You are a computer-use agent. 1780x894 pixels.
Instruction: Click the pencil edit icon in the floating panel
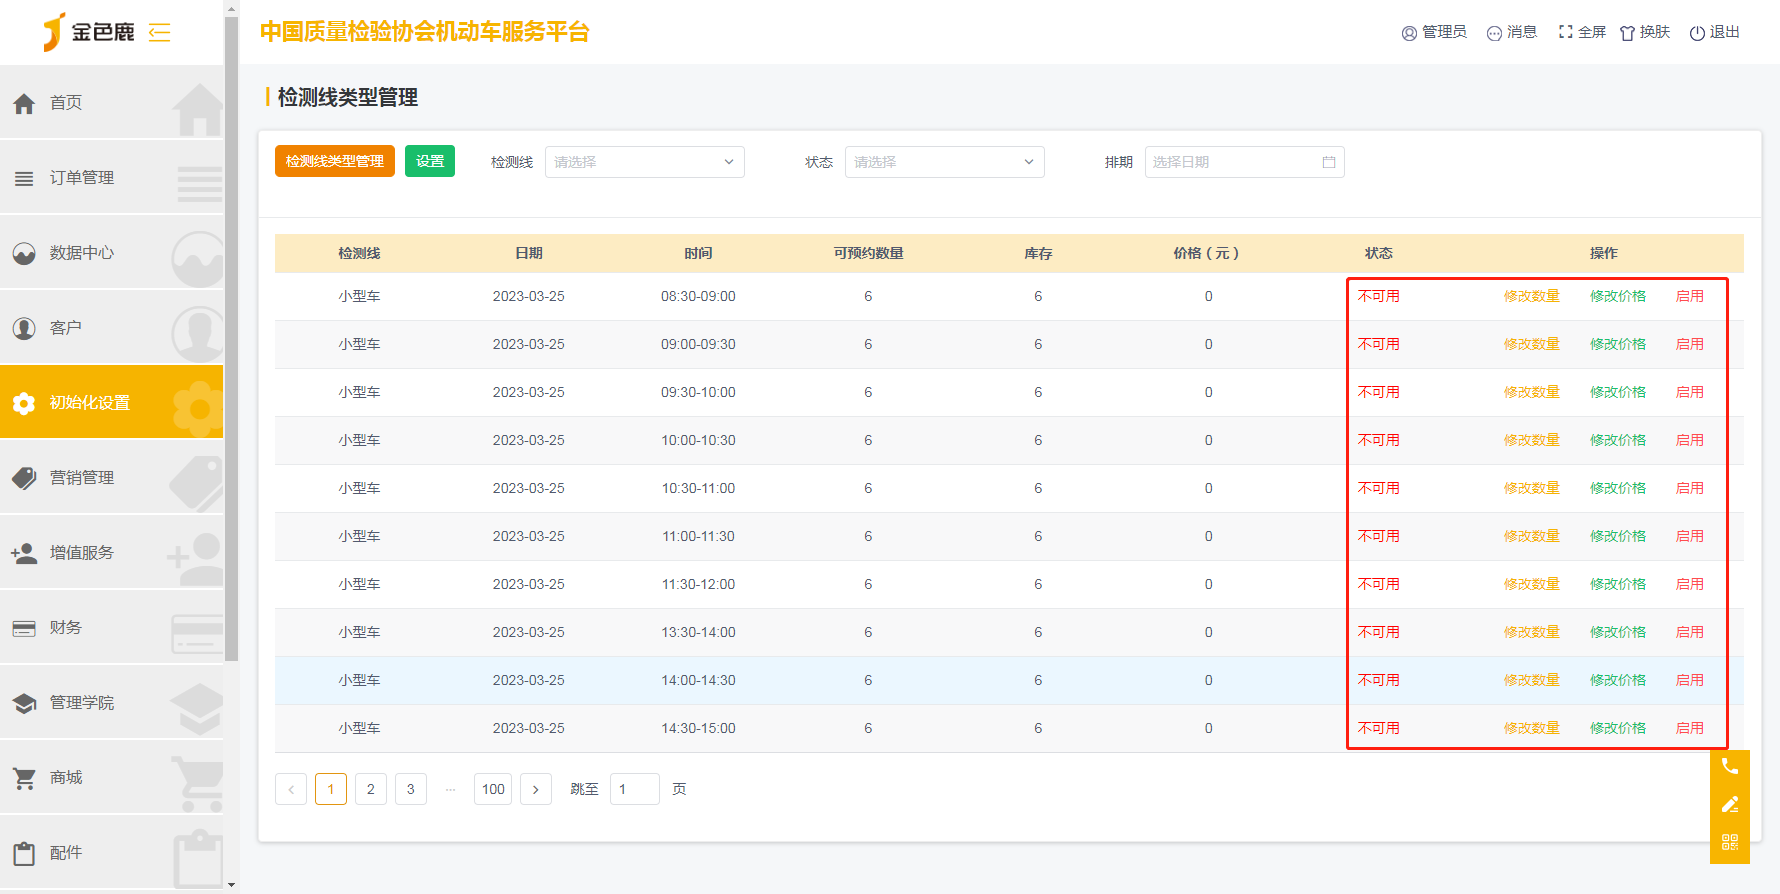(x=1730, y=805)
